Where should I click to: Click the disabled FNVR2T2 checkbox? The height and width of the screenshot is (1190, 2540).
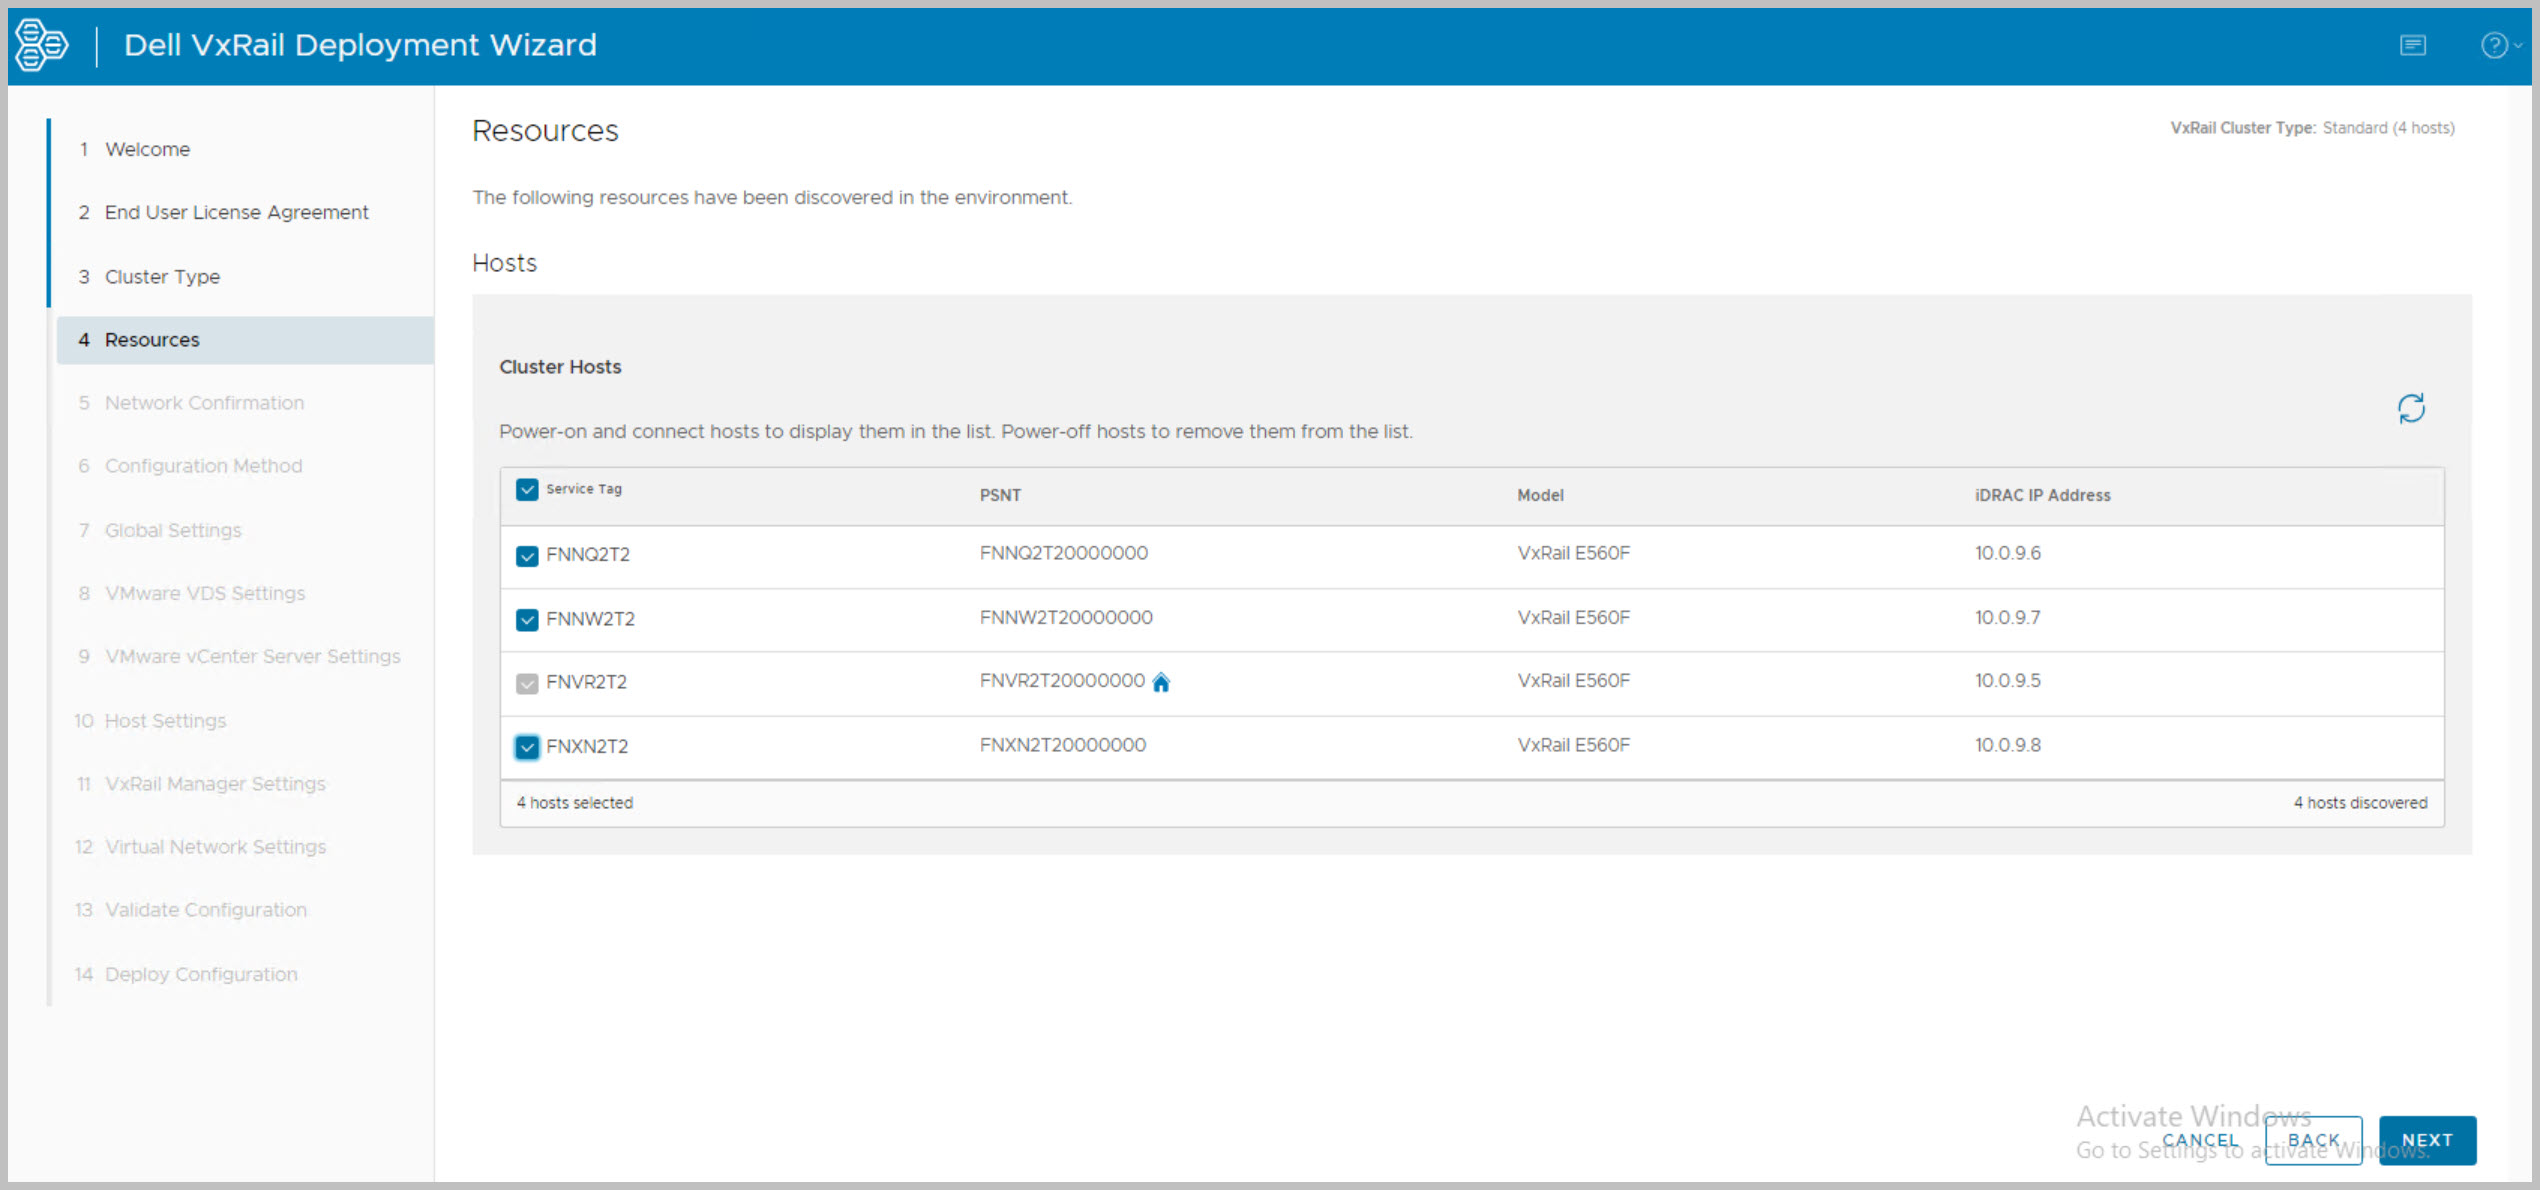(527, 683)
